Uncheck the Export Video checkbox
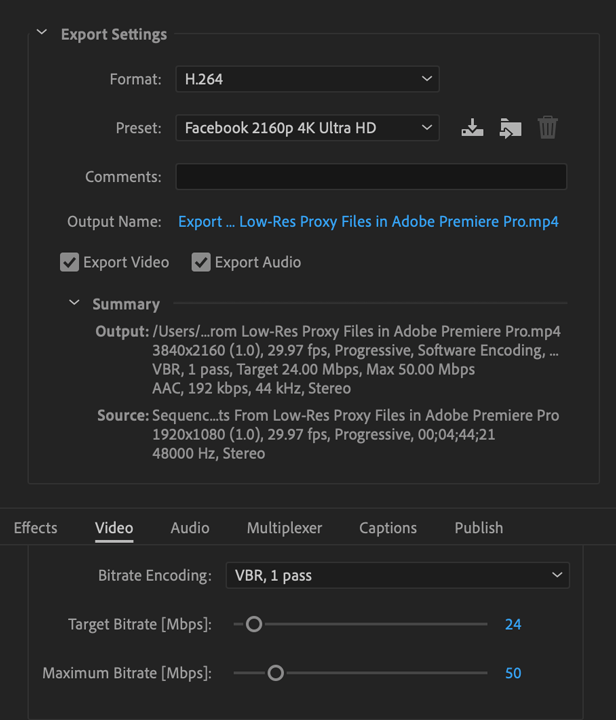 pos(69,262)
